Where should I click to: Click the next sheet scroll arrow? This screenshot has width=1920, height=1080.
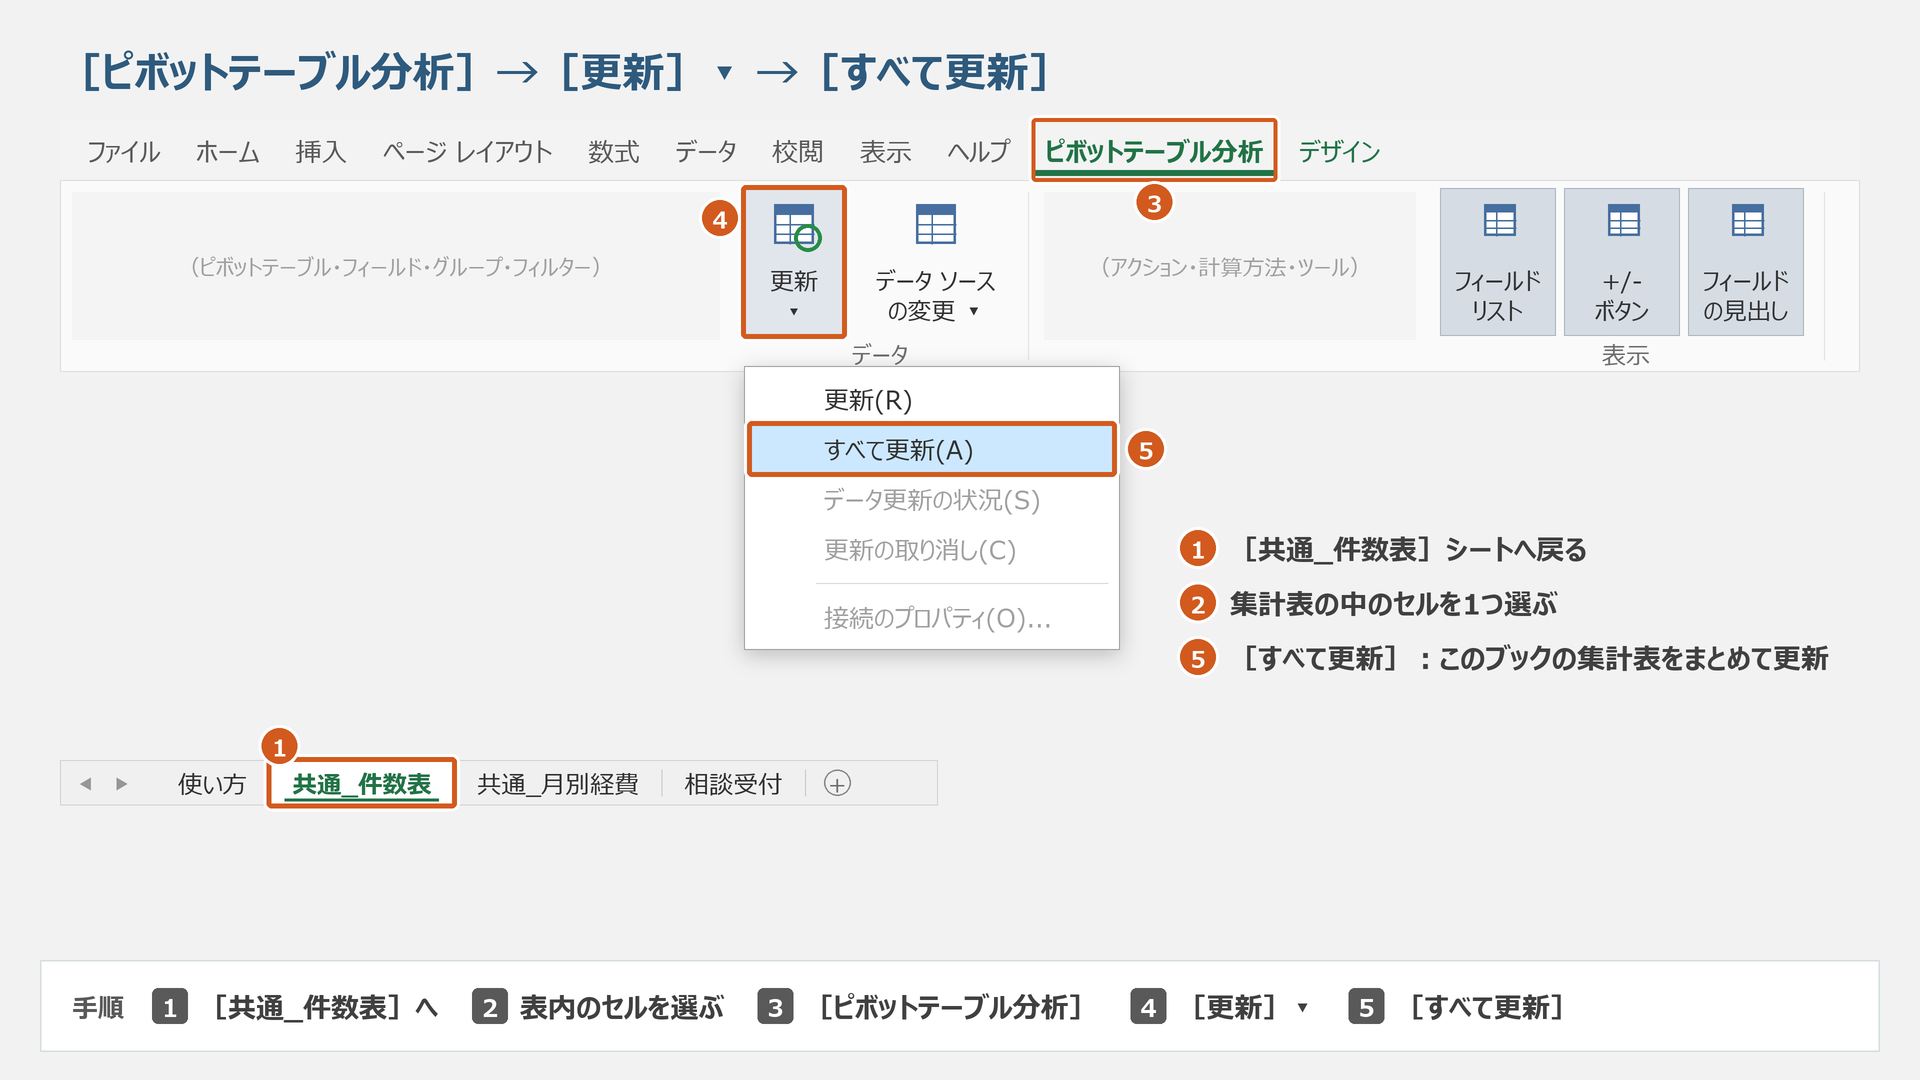[x=122, y=784]
